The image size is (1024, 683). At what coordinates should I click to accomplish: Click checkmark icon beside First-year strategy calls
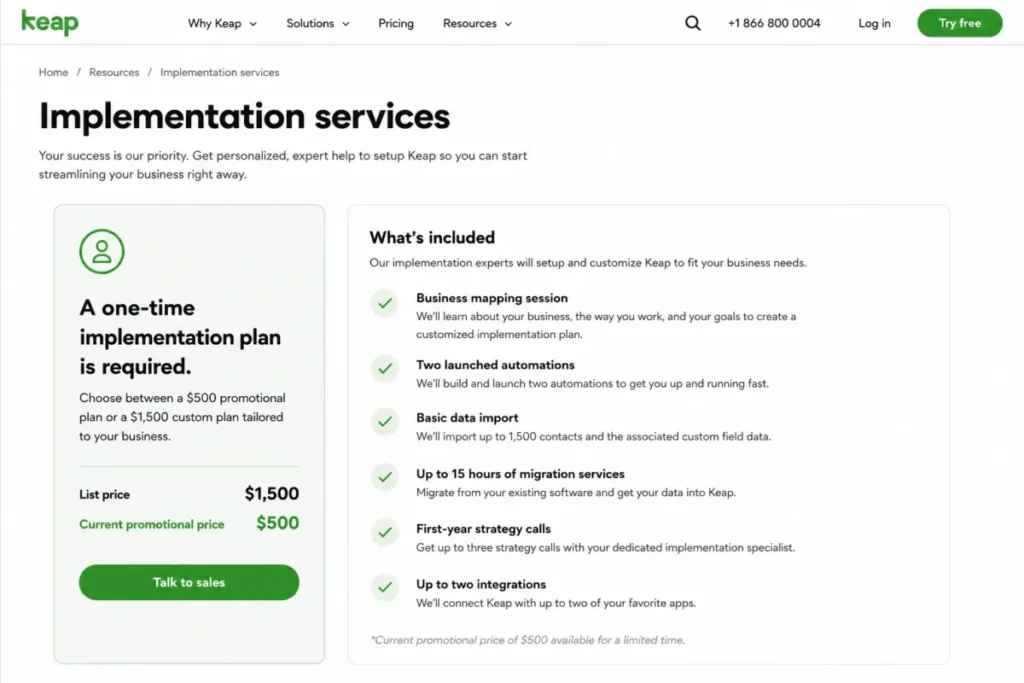[x=385, y=532]
